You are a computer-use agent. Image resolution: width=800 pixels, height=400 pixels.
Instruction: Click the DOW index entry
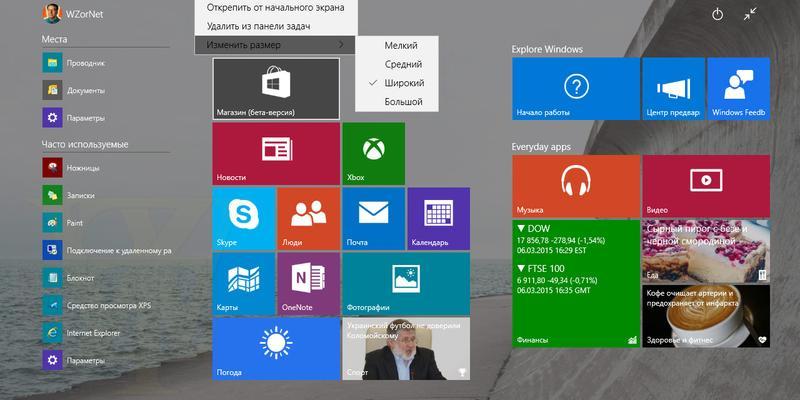click(562, 240)
